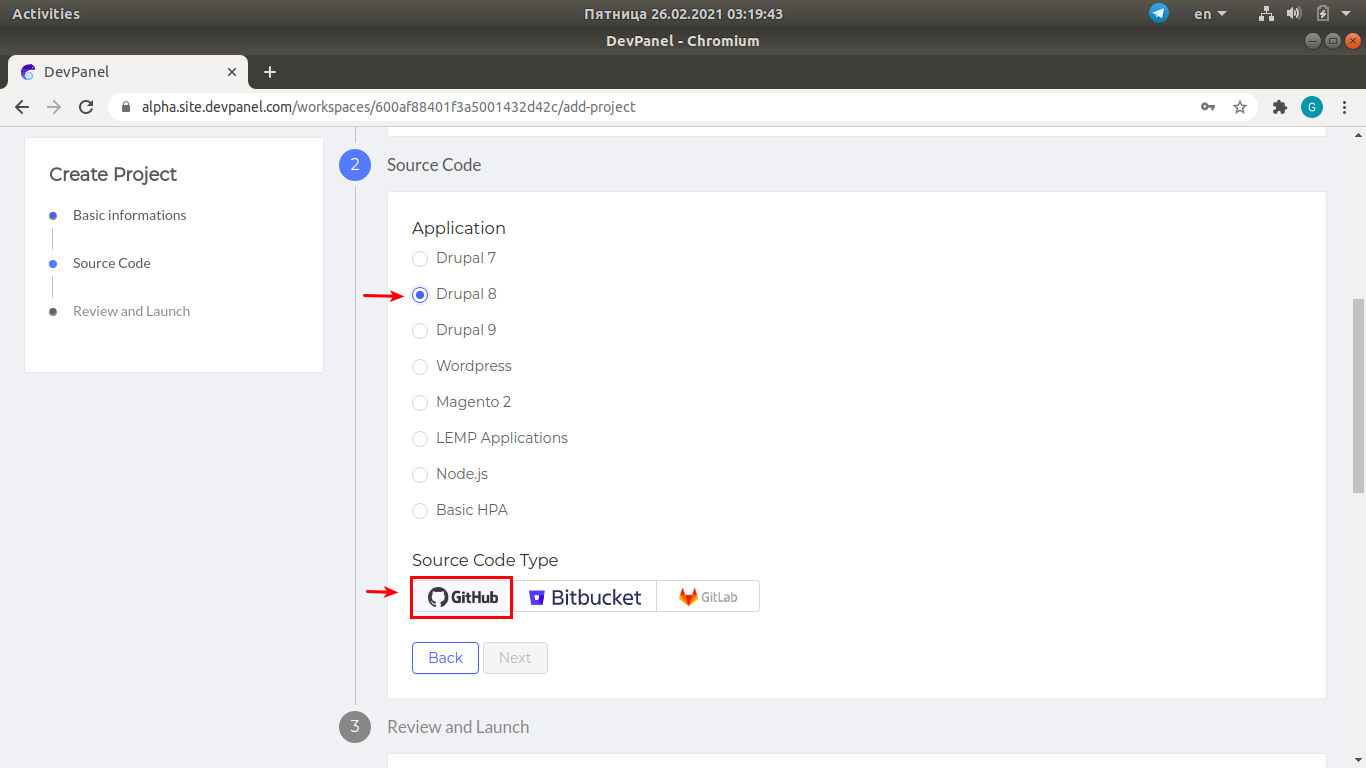Screen dimensions: 1366x768
Task: Select the Drupal 7 radio option
Action: 420,259
